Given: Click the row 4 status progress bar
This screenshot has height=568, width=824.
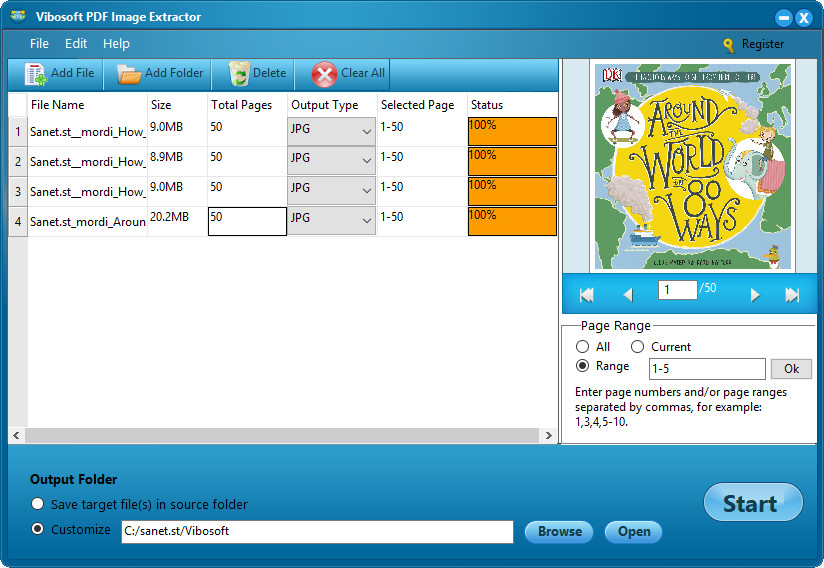Looking at the screenshot, I should coord(512,221).
